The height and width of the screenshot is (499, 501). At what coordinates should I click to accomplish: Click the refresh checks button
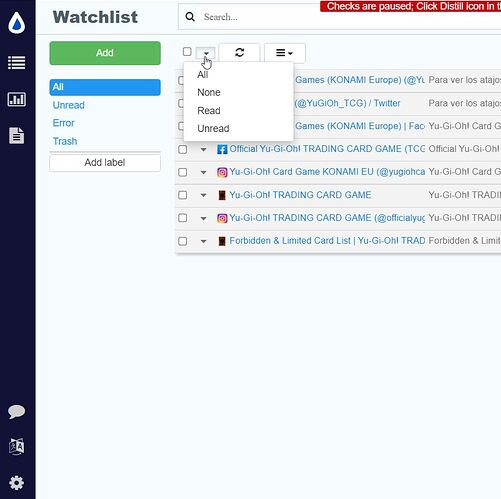coord(239,53)
